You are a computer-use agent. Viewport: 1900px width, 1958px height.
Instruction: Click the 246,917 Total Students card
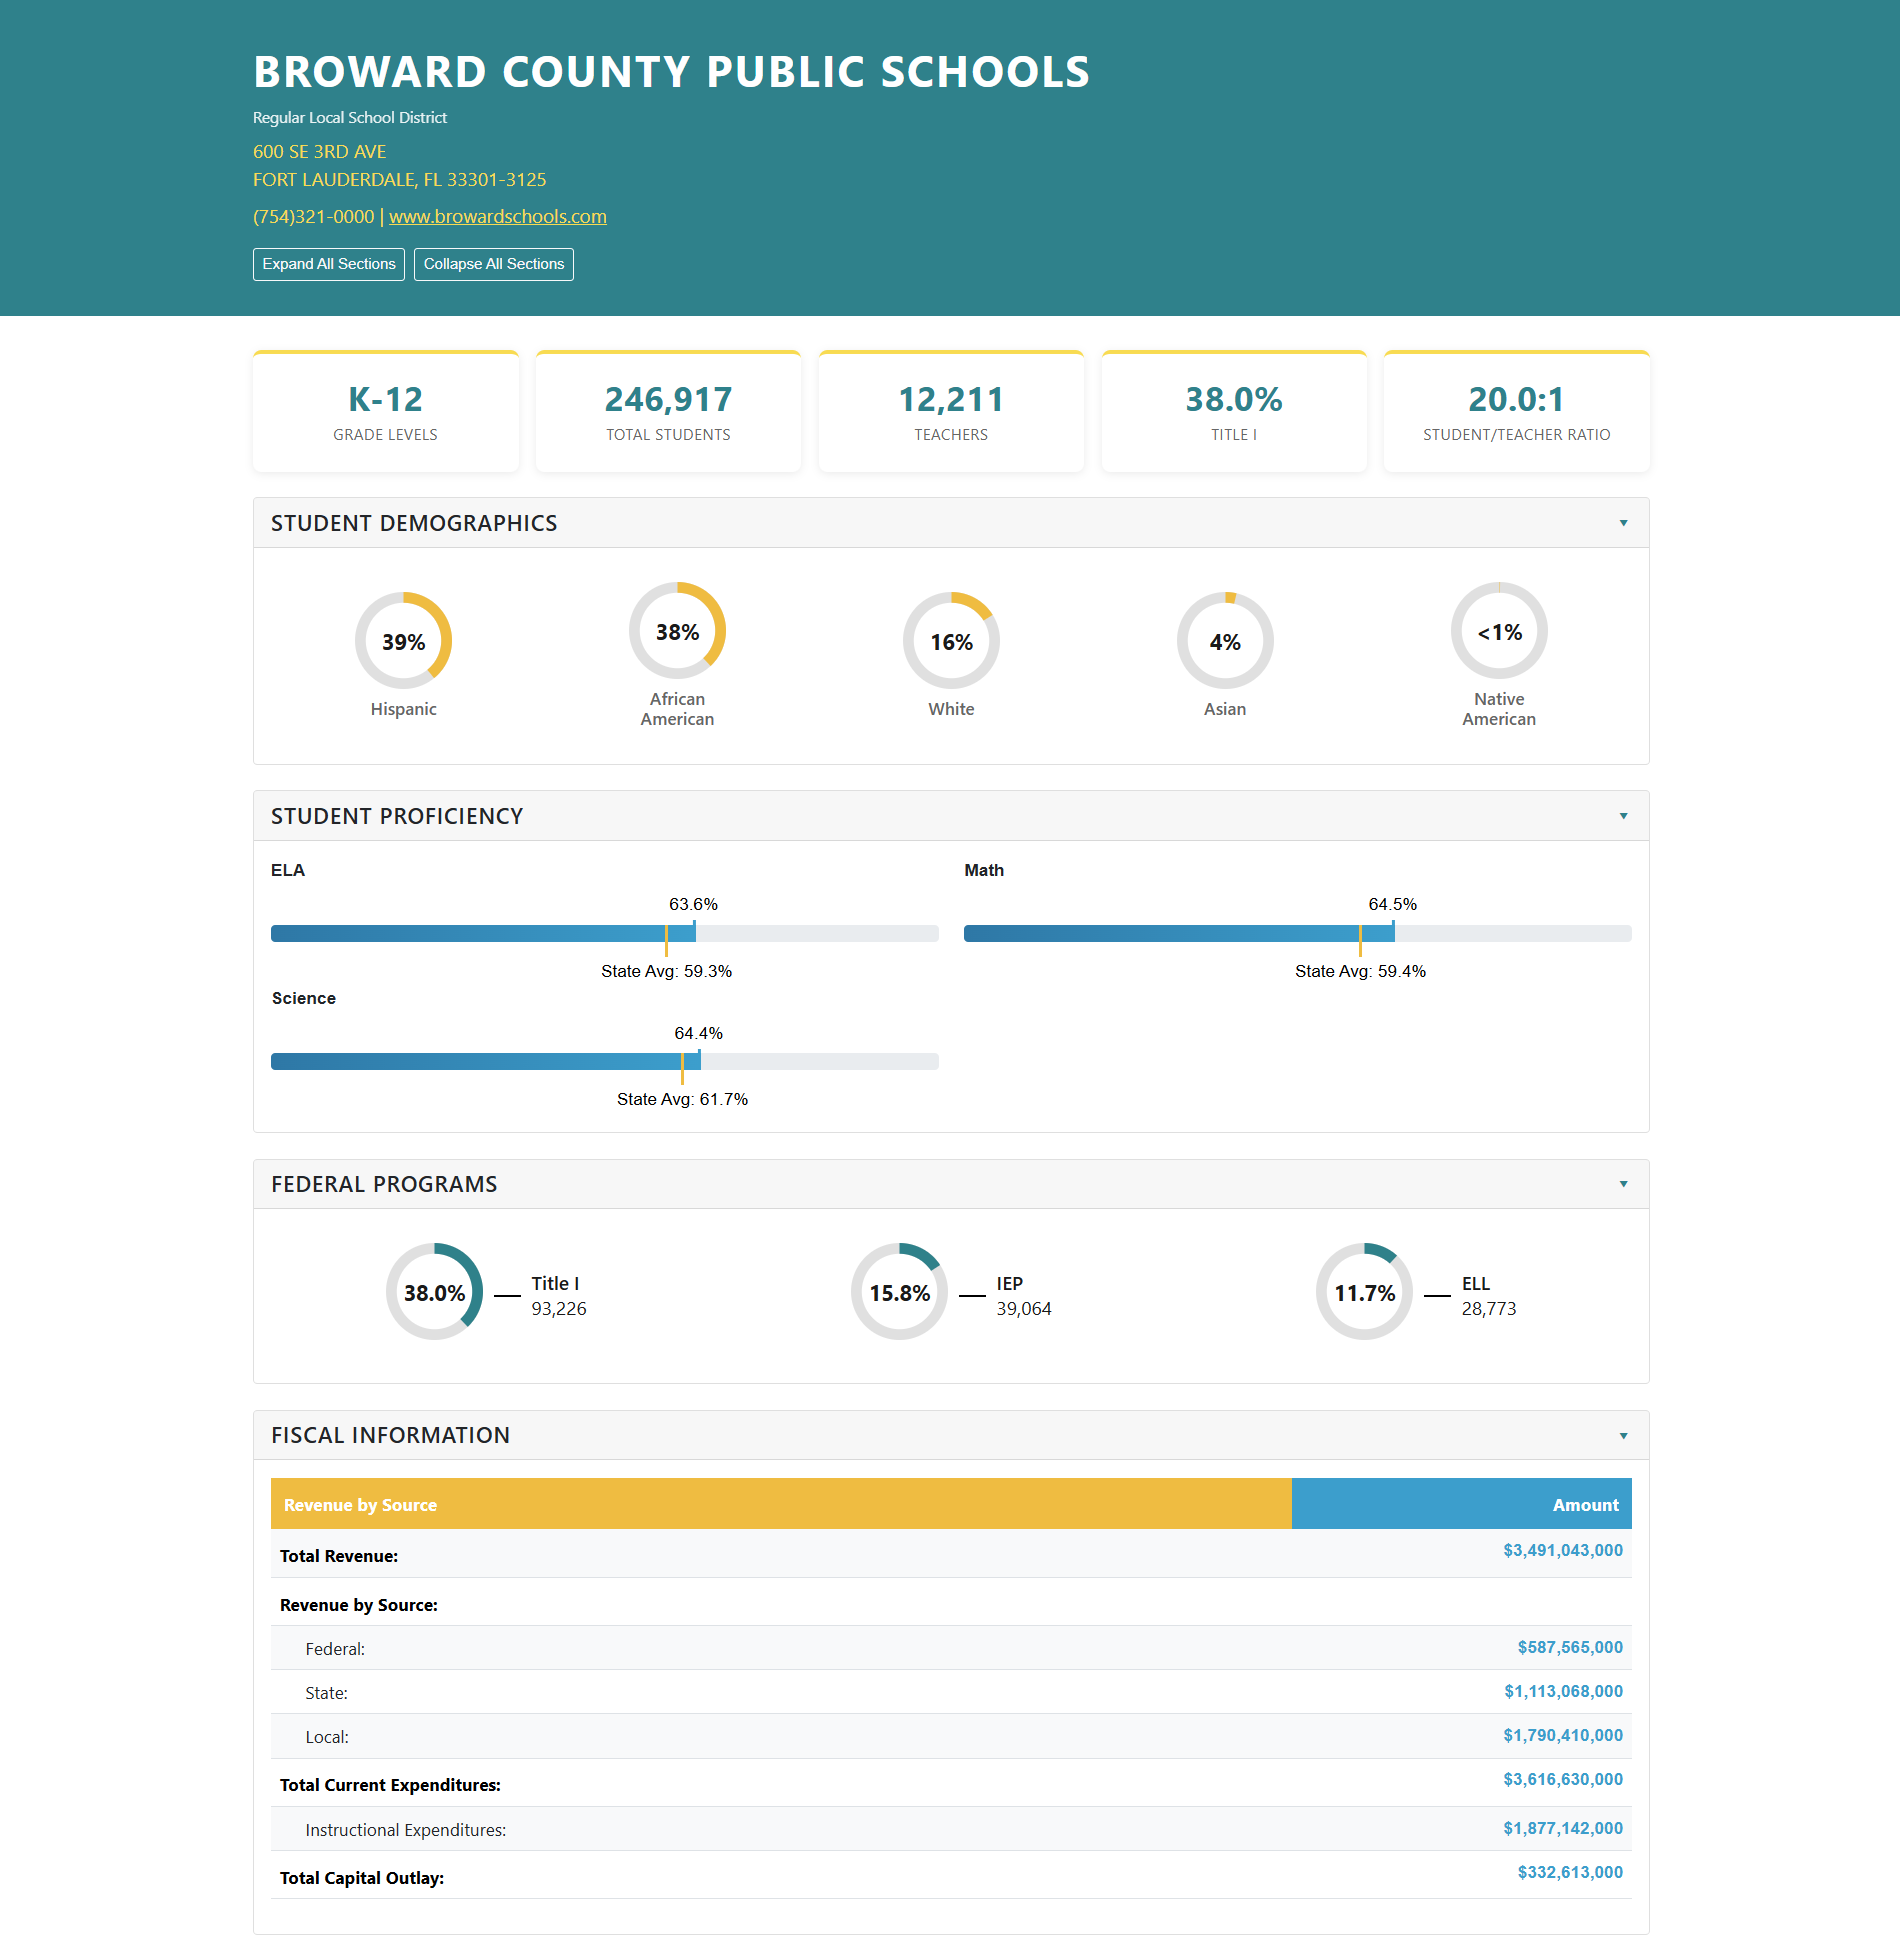click(668, 412)
